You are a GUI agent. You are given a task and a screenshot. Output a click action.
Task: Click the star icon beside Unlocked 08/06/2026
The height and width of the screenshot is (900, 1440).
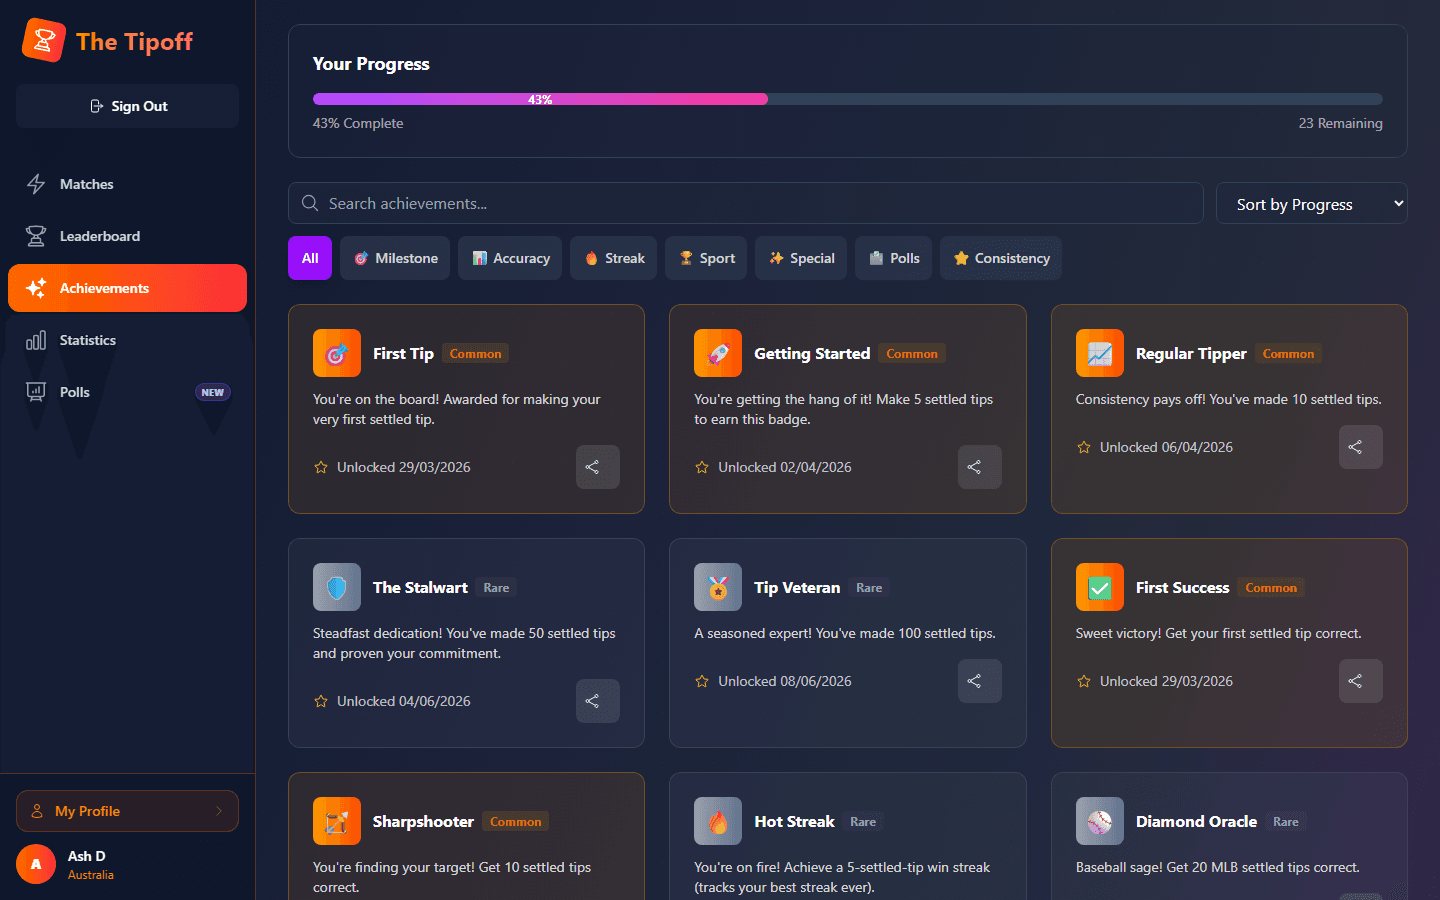702,681
